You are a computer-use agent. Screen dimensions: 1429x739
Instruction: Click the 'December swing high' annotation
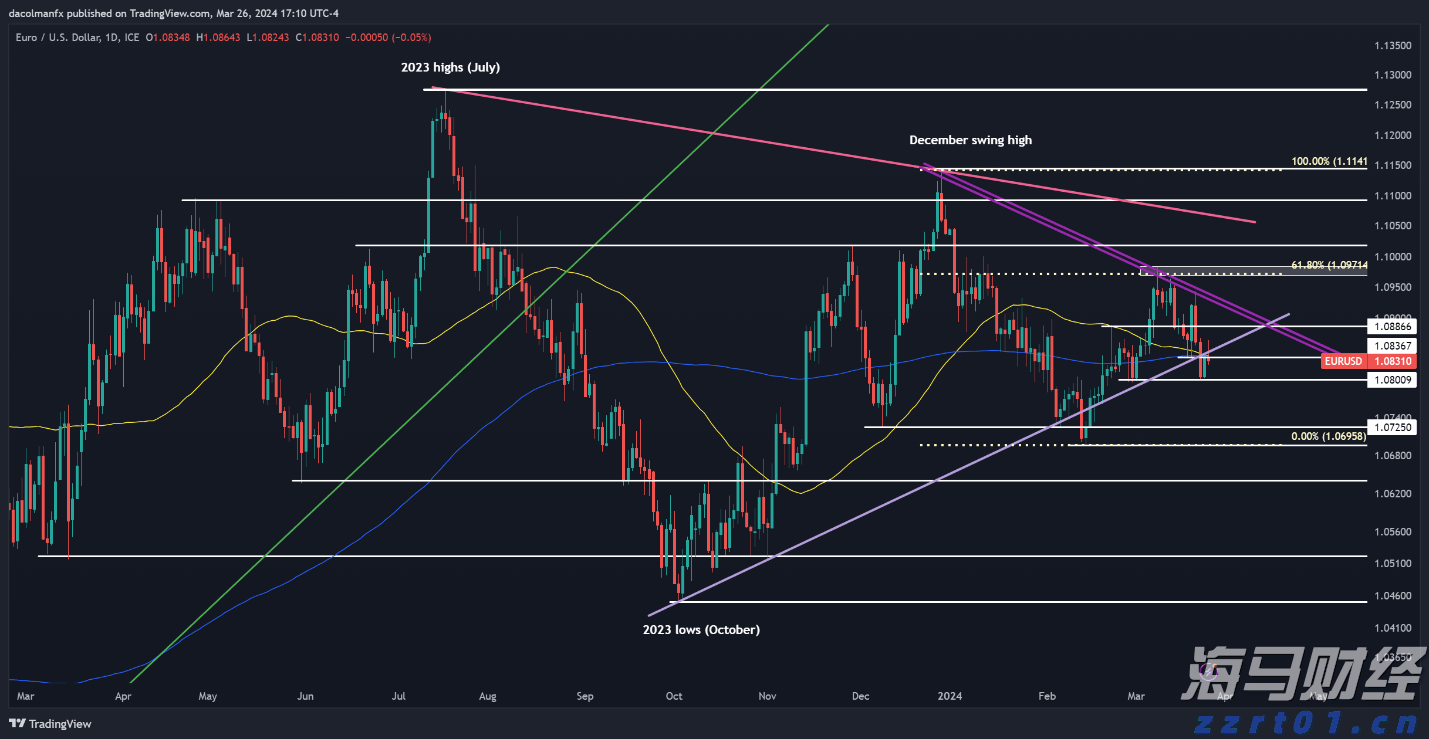click(x=970, y=141)
